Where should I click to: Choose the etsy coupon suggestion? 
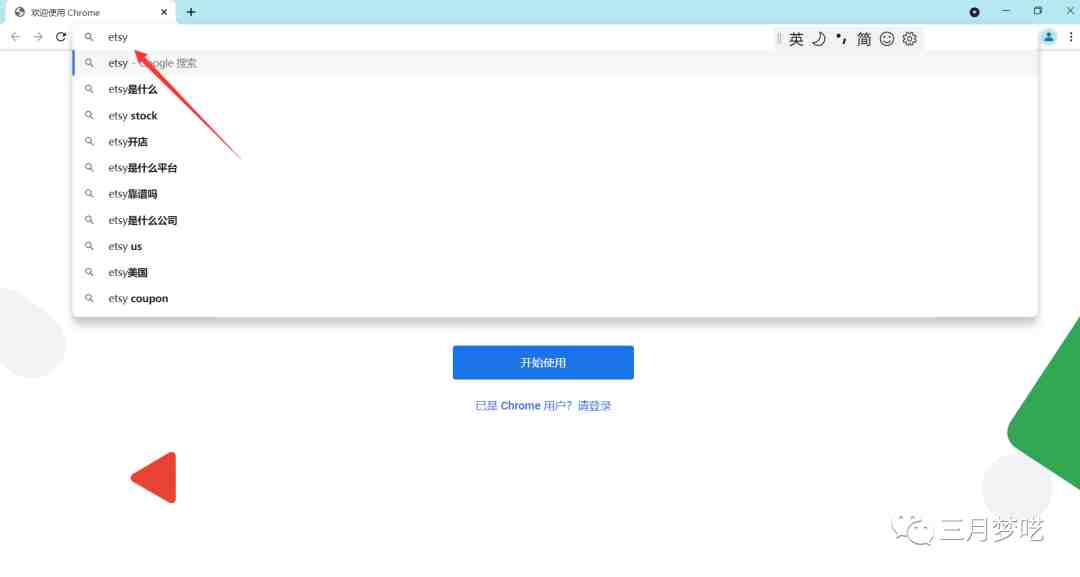(x=555, y=299)
